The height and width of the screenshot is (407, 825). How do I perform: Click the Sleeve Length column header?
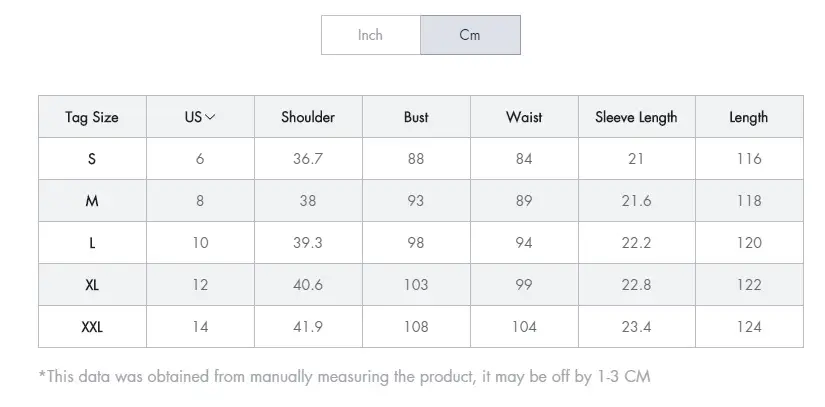pyautogui.click(x=637, y=117)
